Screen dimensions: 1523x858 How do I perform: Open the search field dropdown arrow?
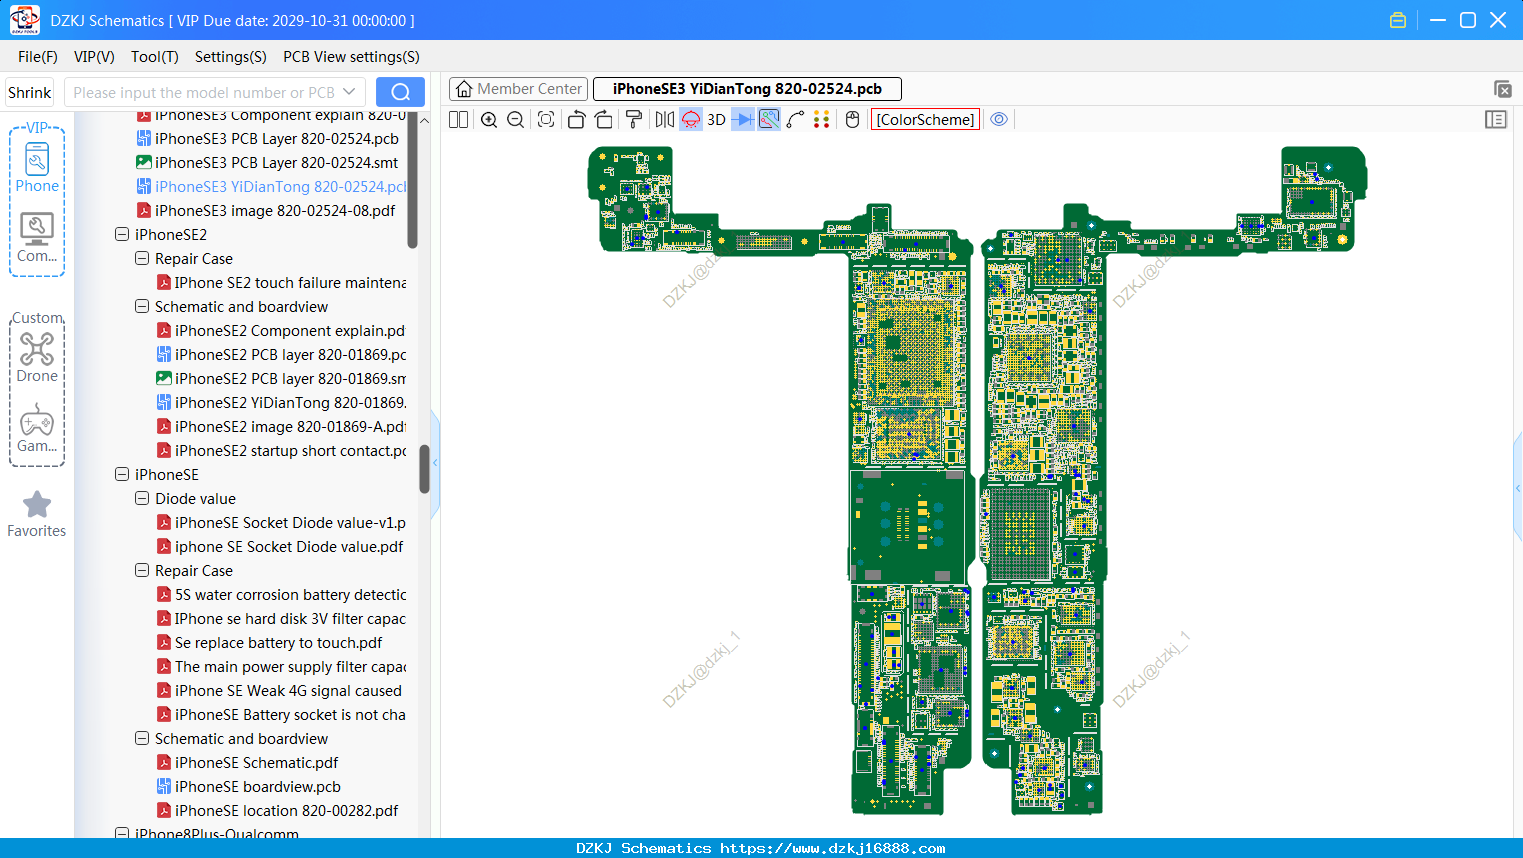[349, 92]
